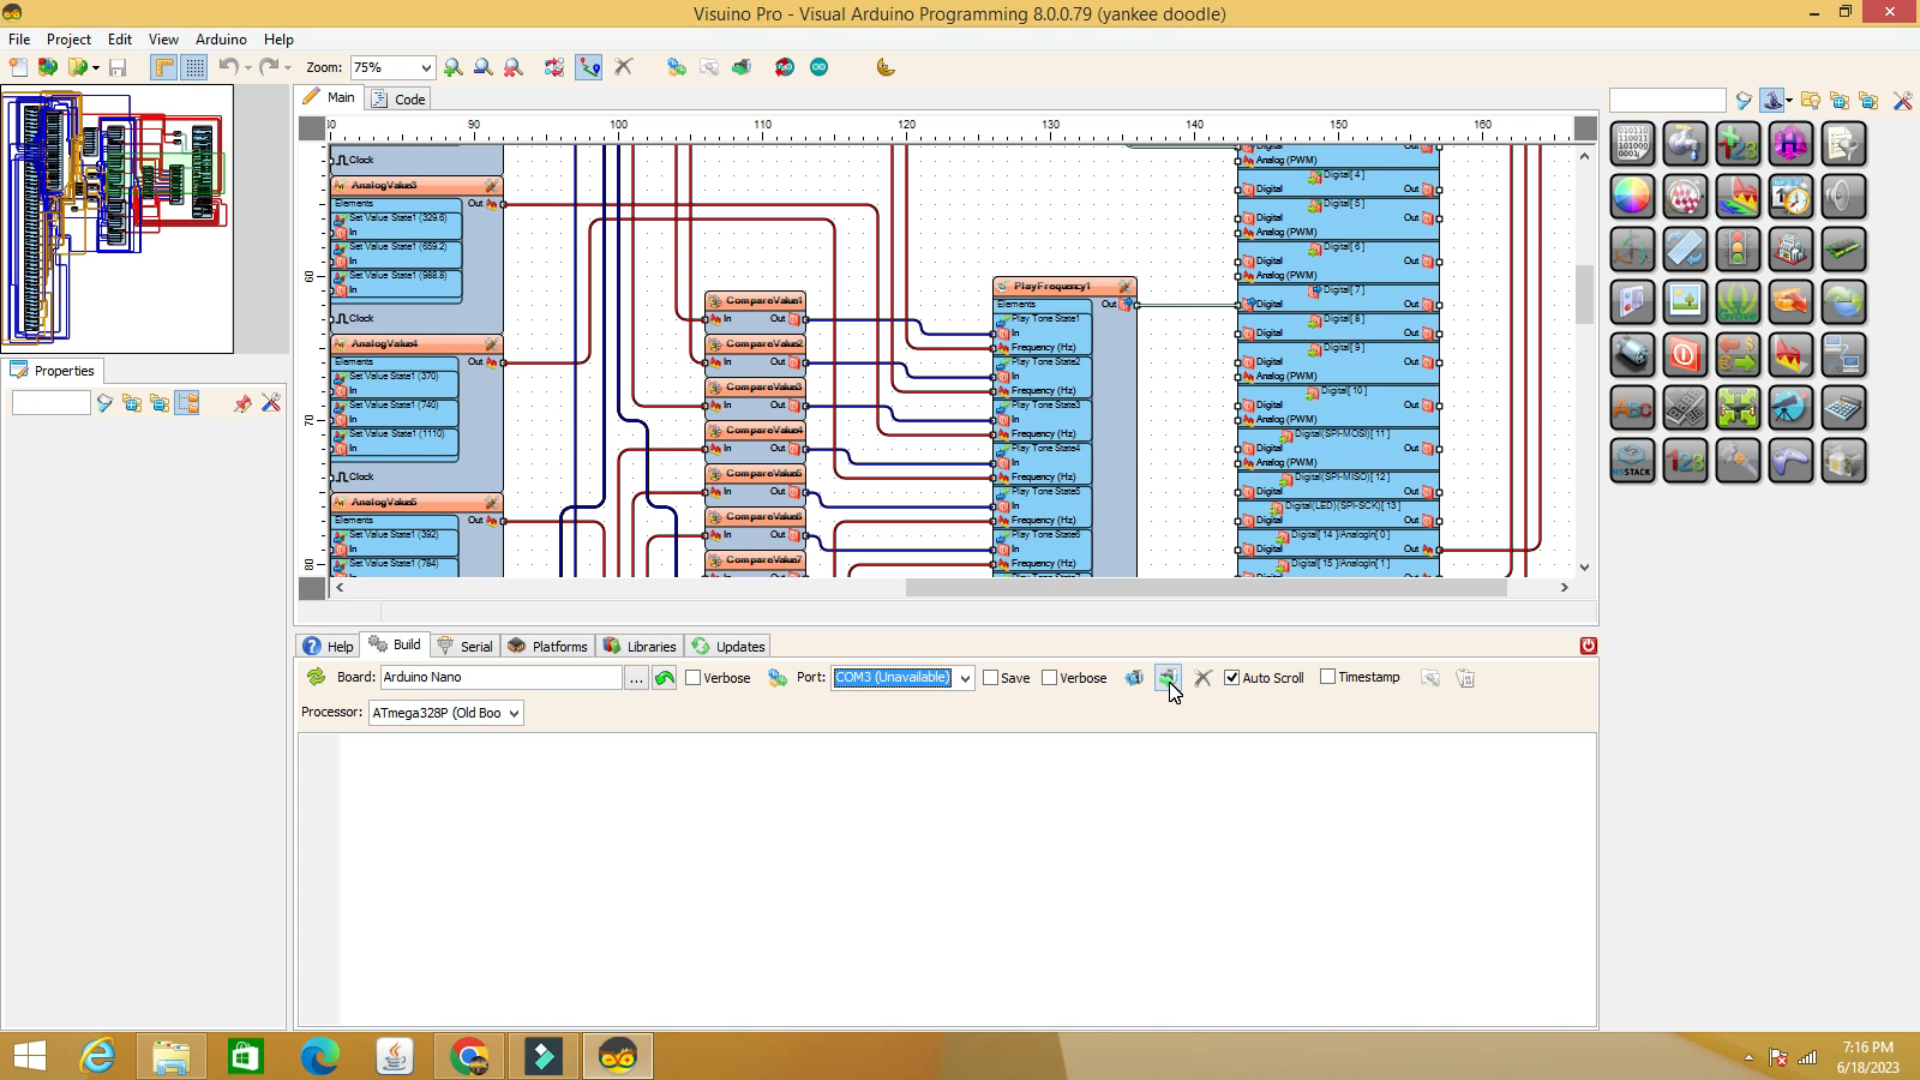
Task: Open the ABC text components category
Action: point(1632,408)
